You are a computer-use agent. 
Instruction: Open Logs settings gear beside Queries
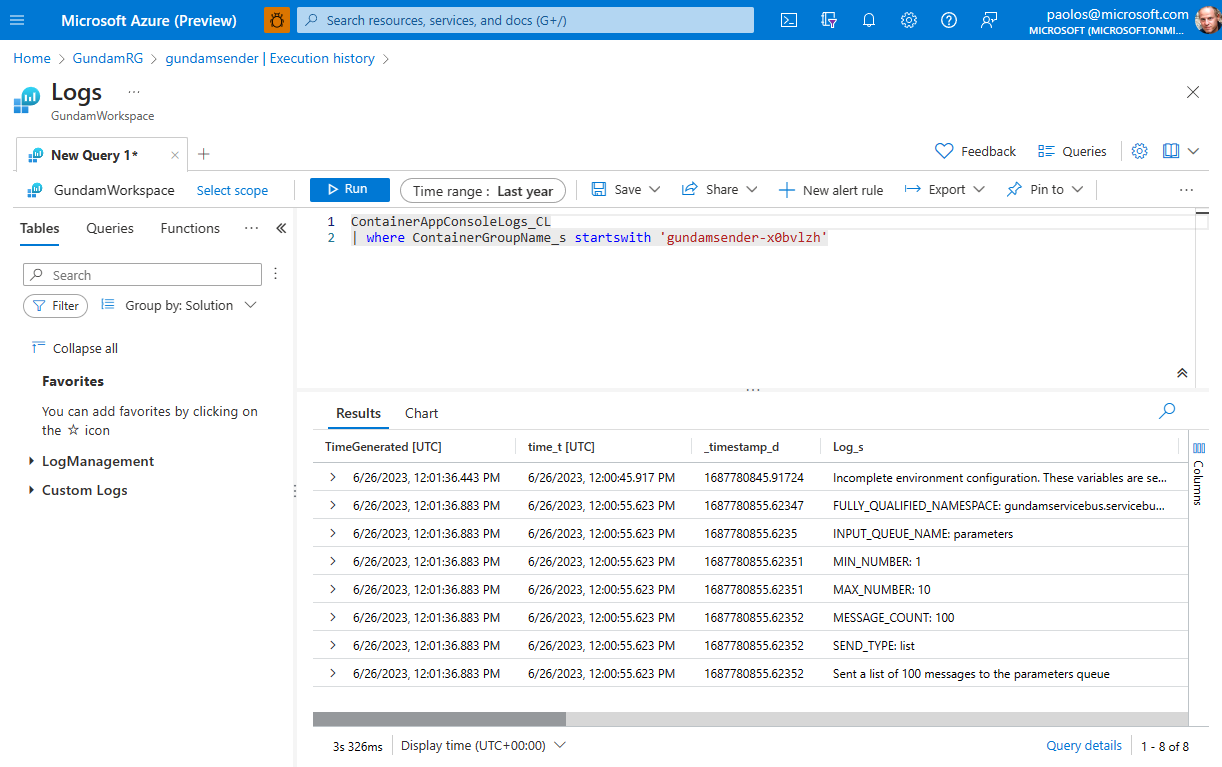(1140, 151)
